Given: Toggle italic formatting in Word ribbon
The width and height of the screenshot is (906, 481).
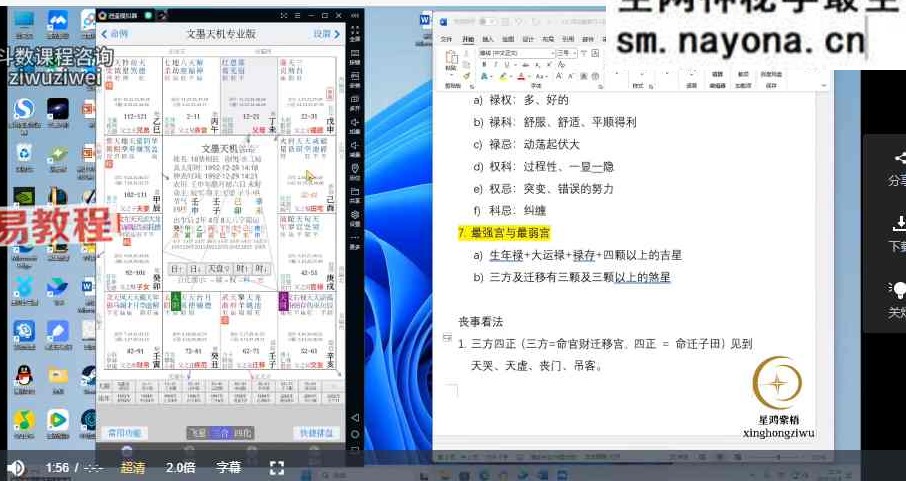Looking at the screenshot, I should click(x=496, y=65).
